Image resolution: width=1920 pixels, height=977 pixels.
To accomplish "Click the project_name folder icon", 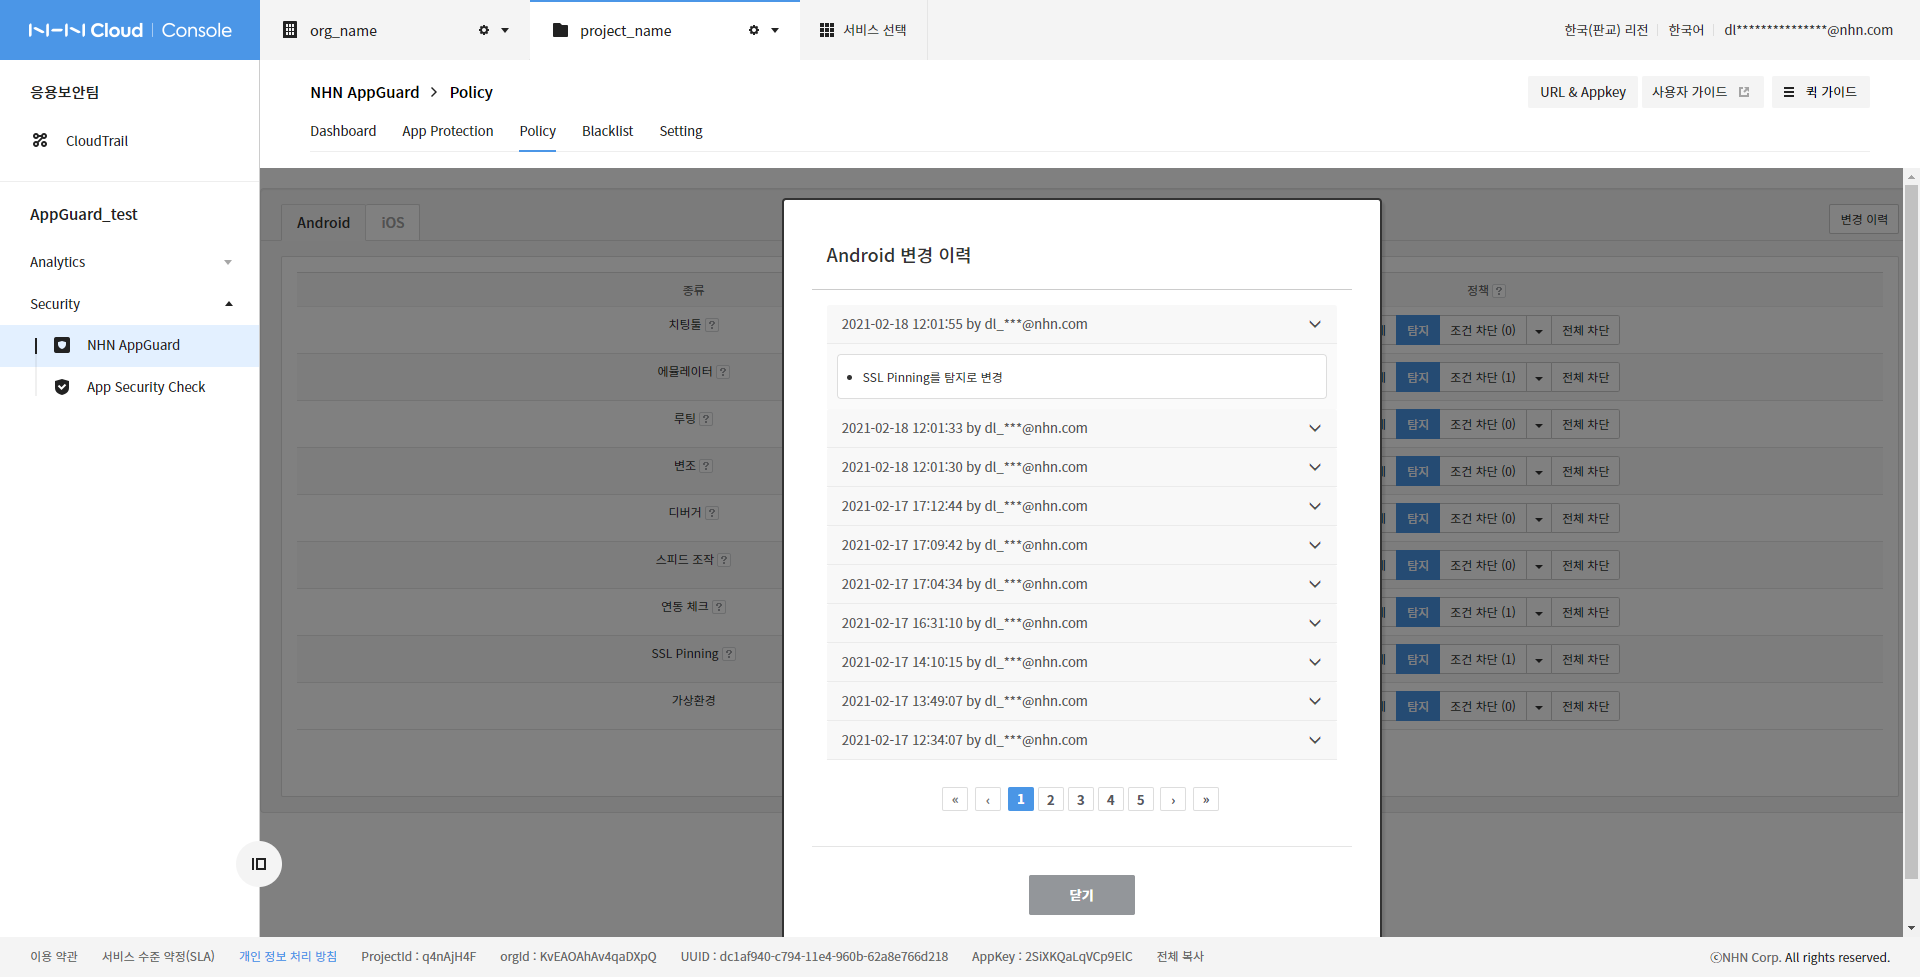I will (x=560, y=30).
